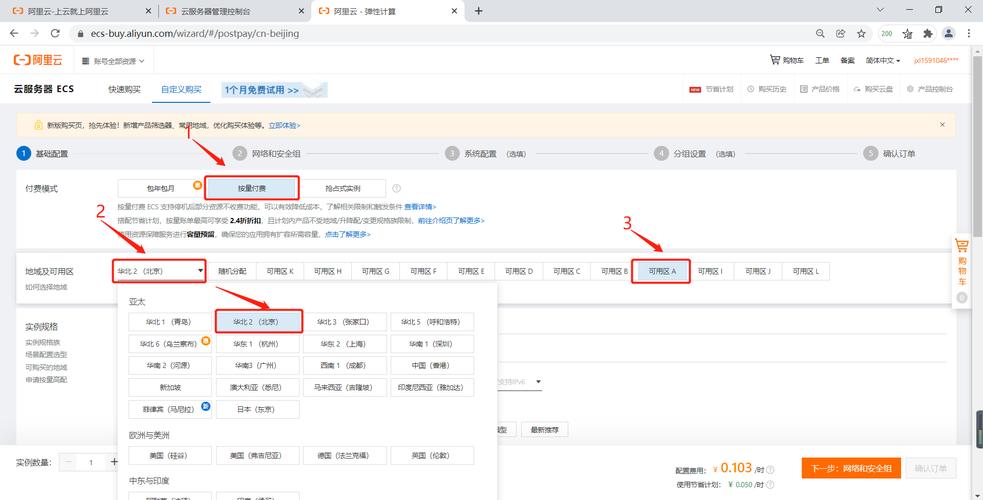Screen dimensions: 983x500
Task: Click the address bar URL field
Action: pos(439,33)
